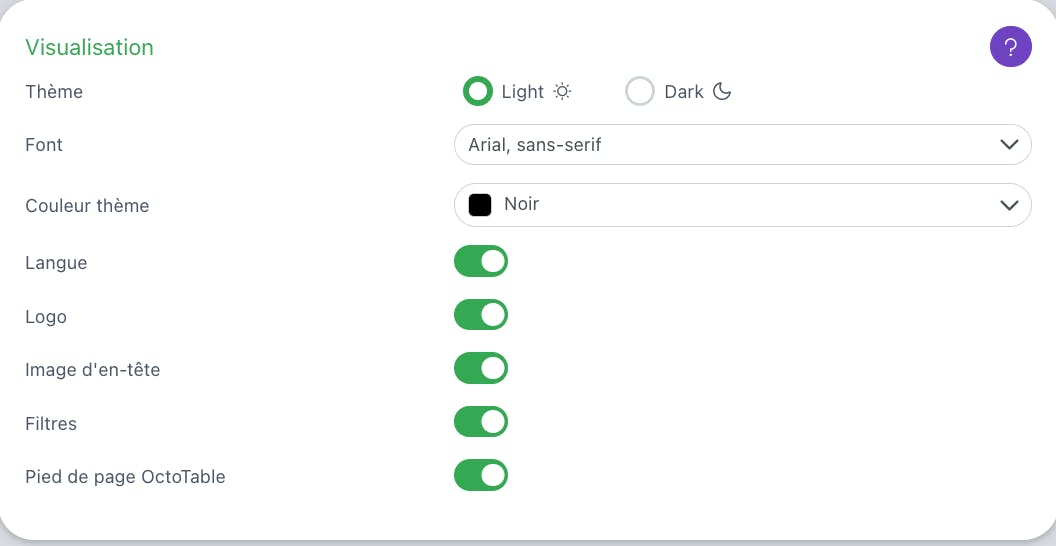The width and height of the screenshot is (1056, 546).
Task: Select the Light theme radio button
Action: click(x=479, y=92)
